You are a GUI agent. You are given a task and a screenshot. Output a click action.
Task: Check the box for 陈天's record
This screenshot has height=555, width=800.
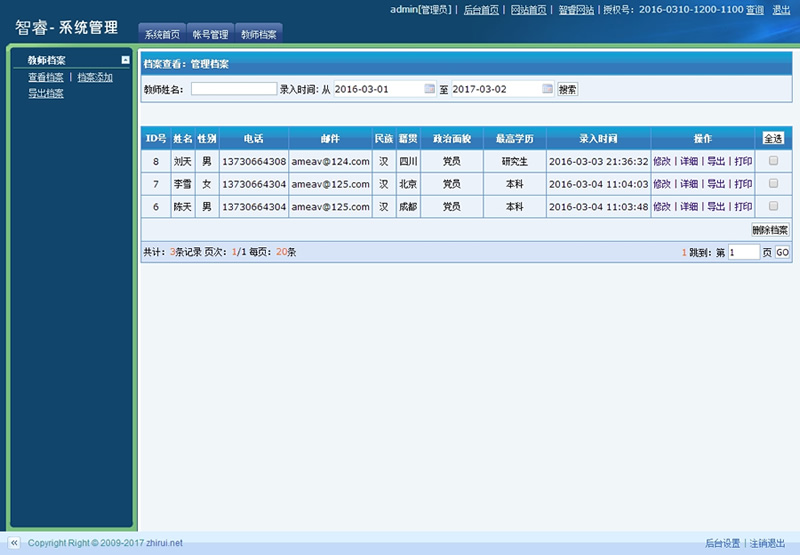(x=773, y=206)
